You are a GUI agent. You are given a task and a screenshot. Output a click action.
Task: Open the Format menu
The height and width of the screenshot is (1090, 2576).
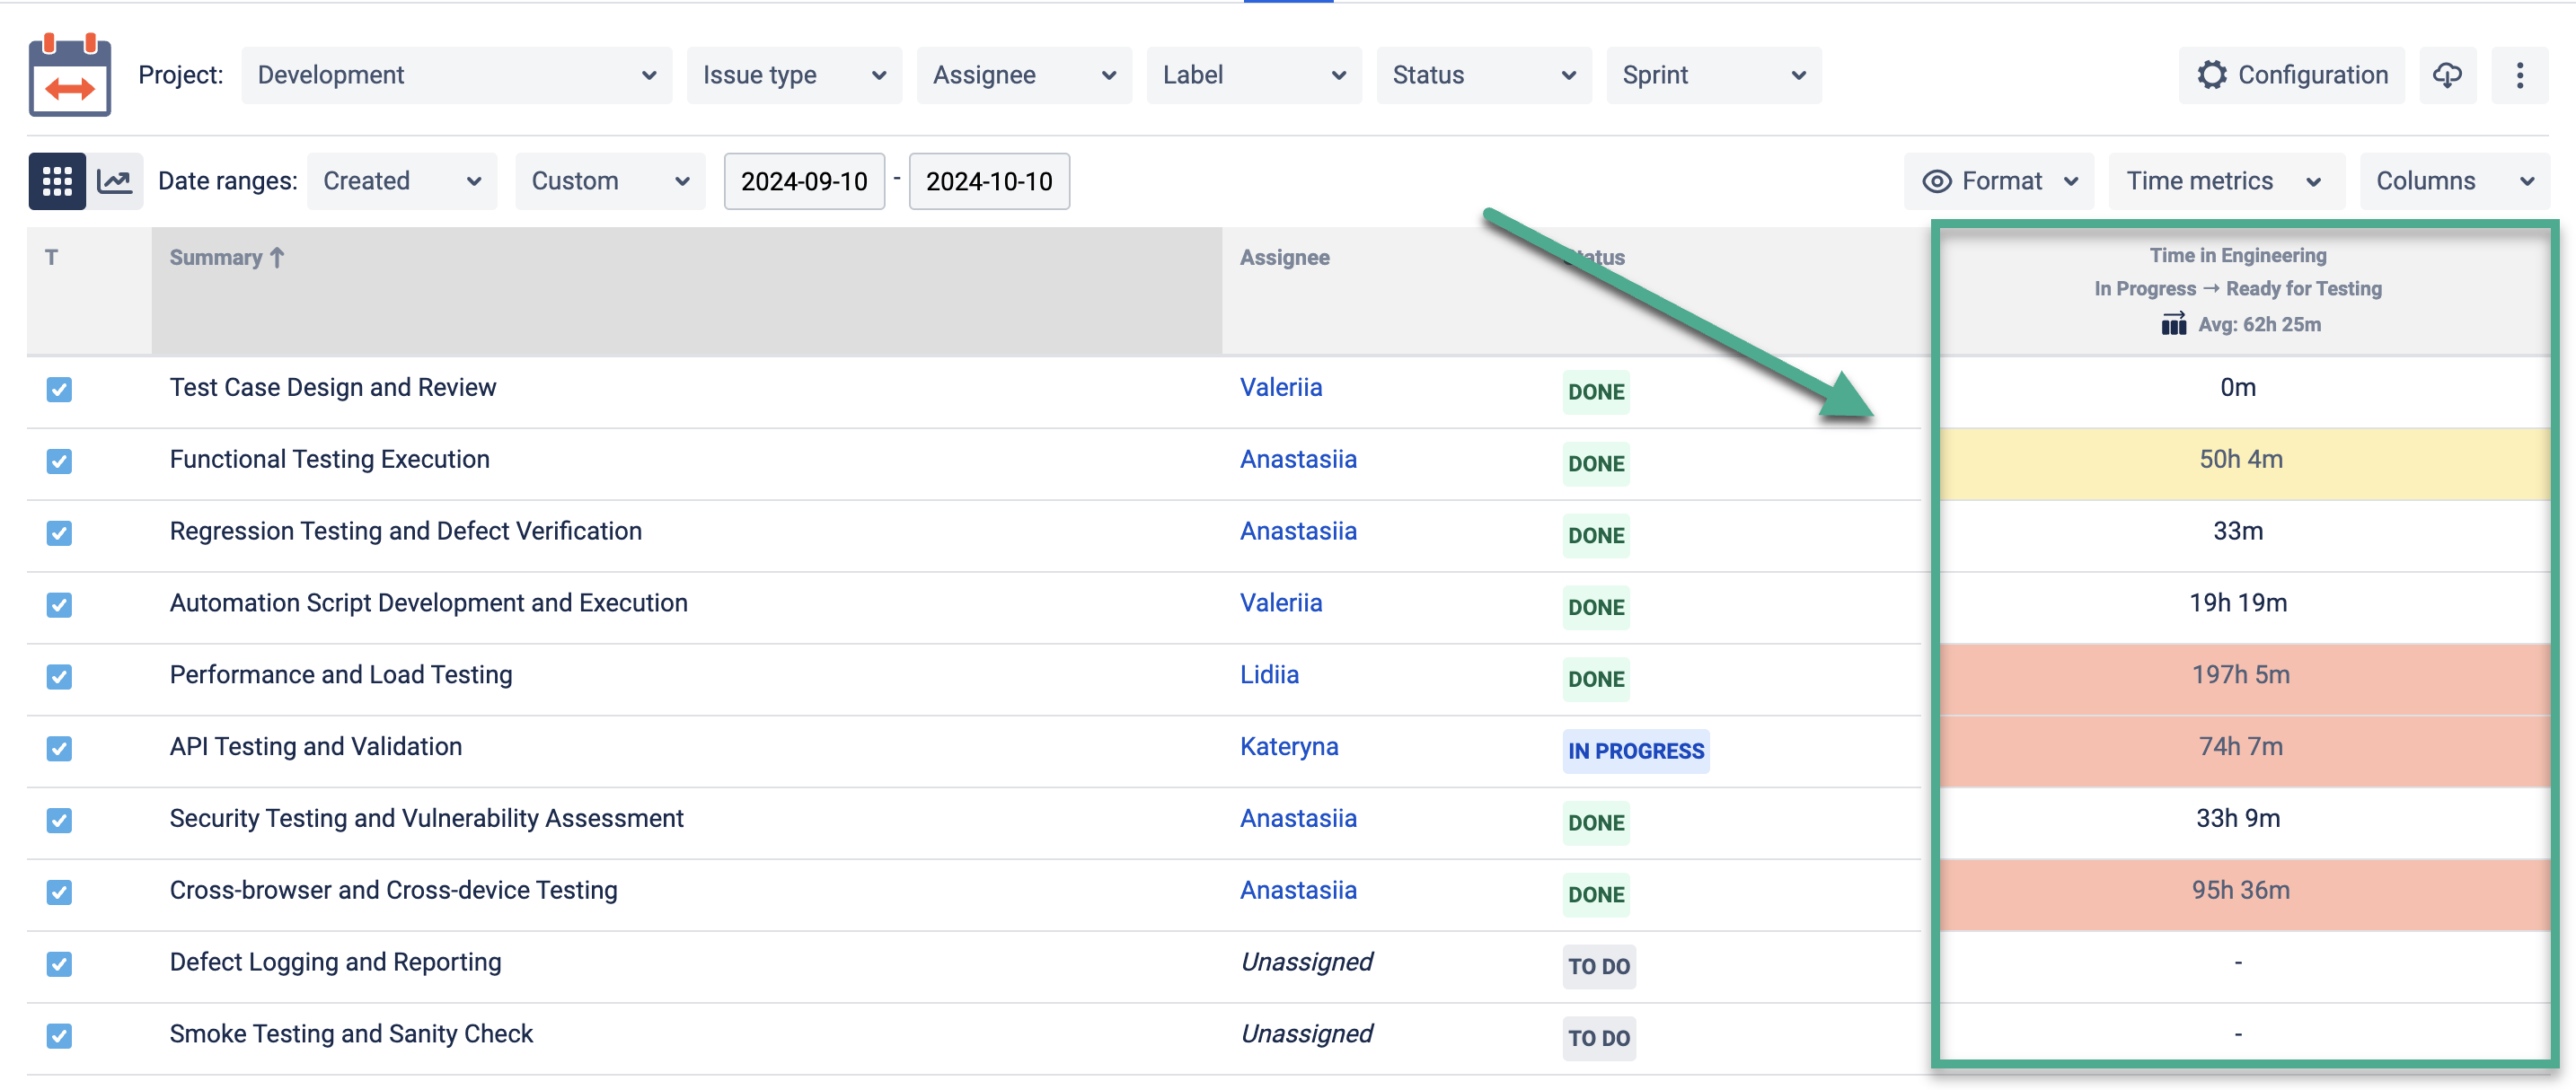[x=1999, y=181]
